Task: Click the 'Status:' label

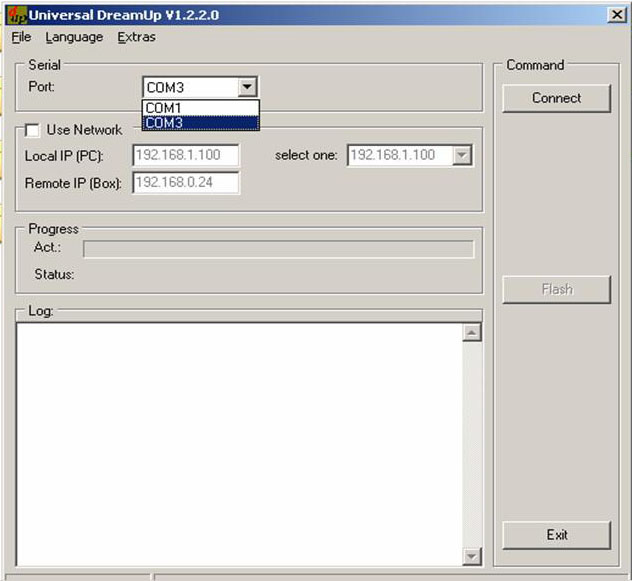Action: tap(54, 274)
